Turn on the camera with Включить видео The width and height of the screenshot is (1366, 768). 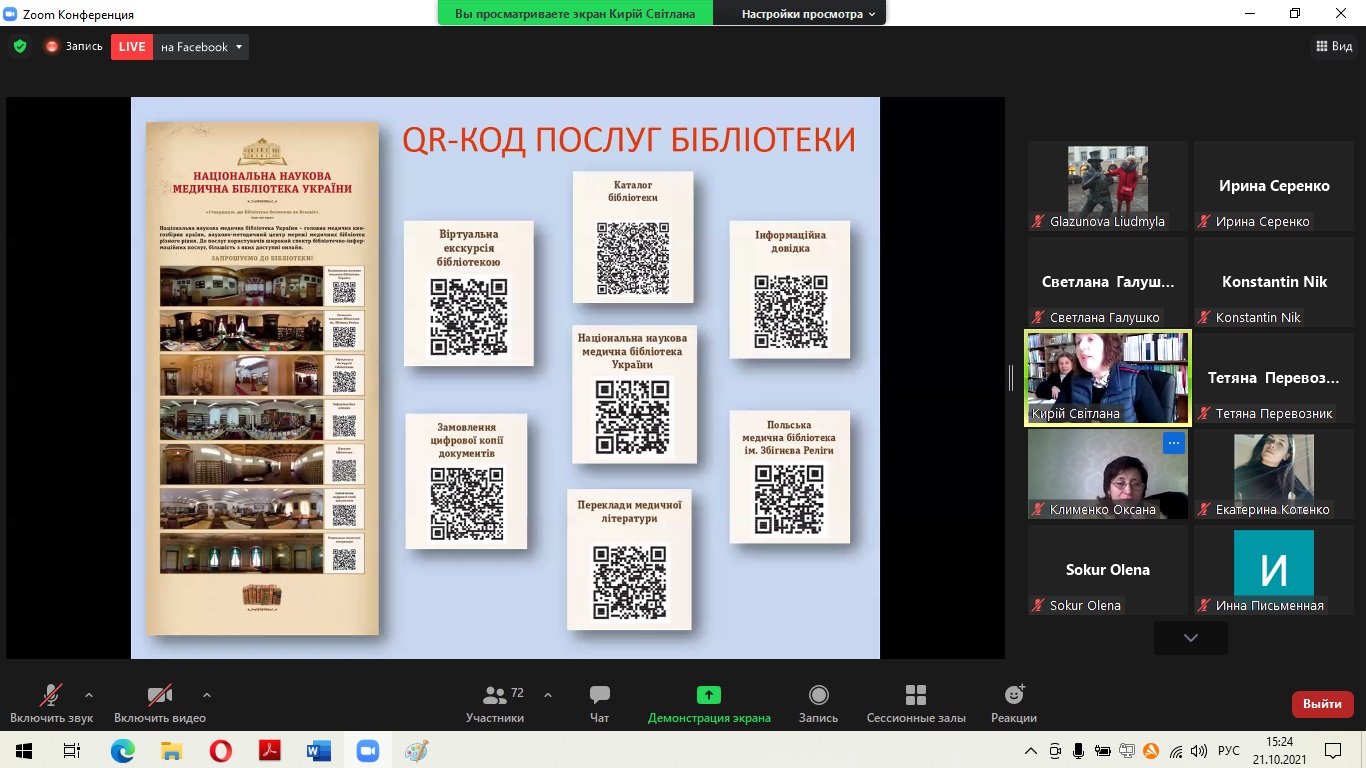point(160,703)
